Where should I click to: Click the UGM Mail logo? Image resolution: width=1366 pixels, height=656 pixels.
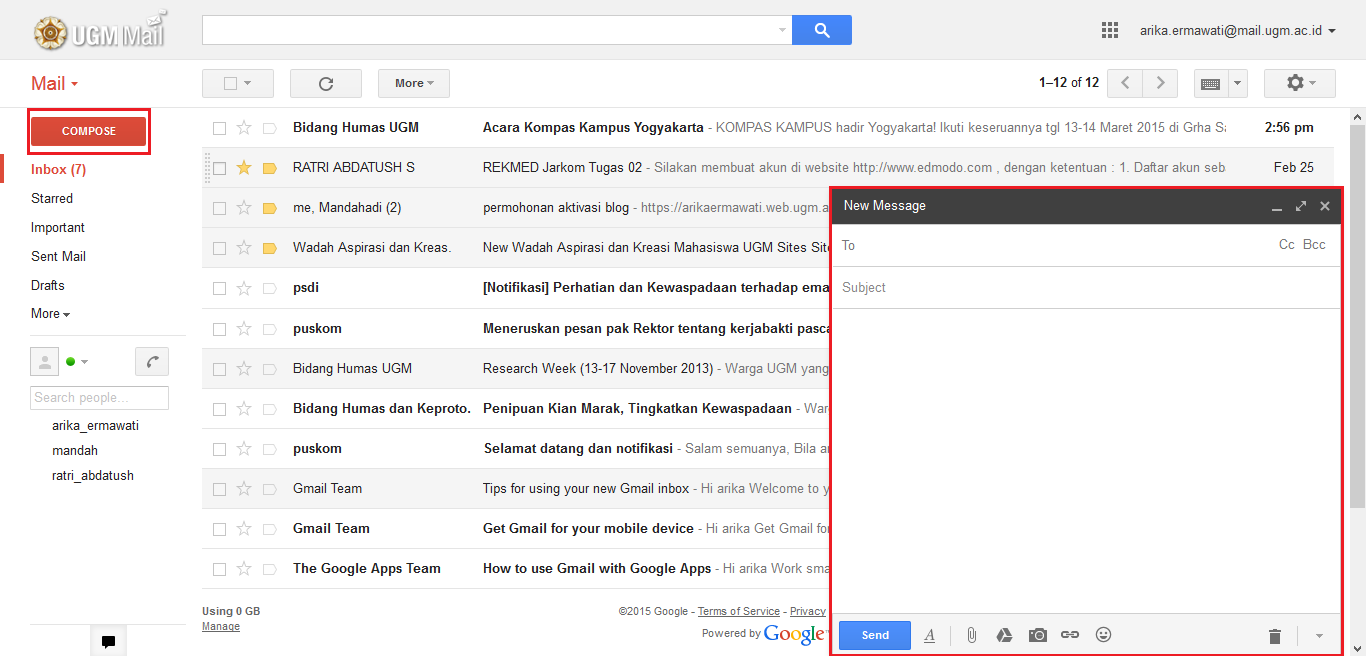[x=100, y=31]
